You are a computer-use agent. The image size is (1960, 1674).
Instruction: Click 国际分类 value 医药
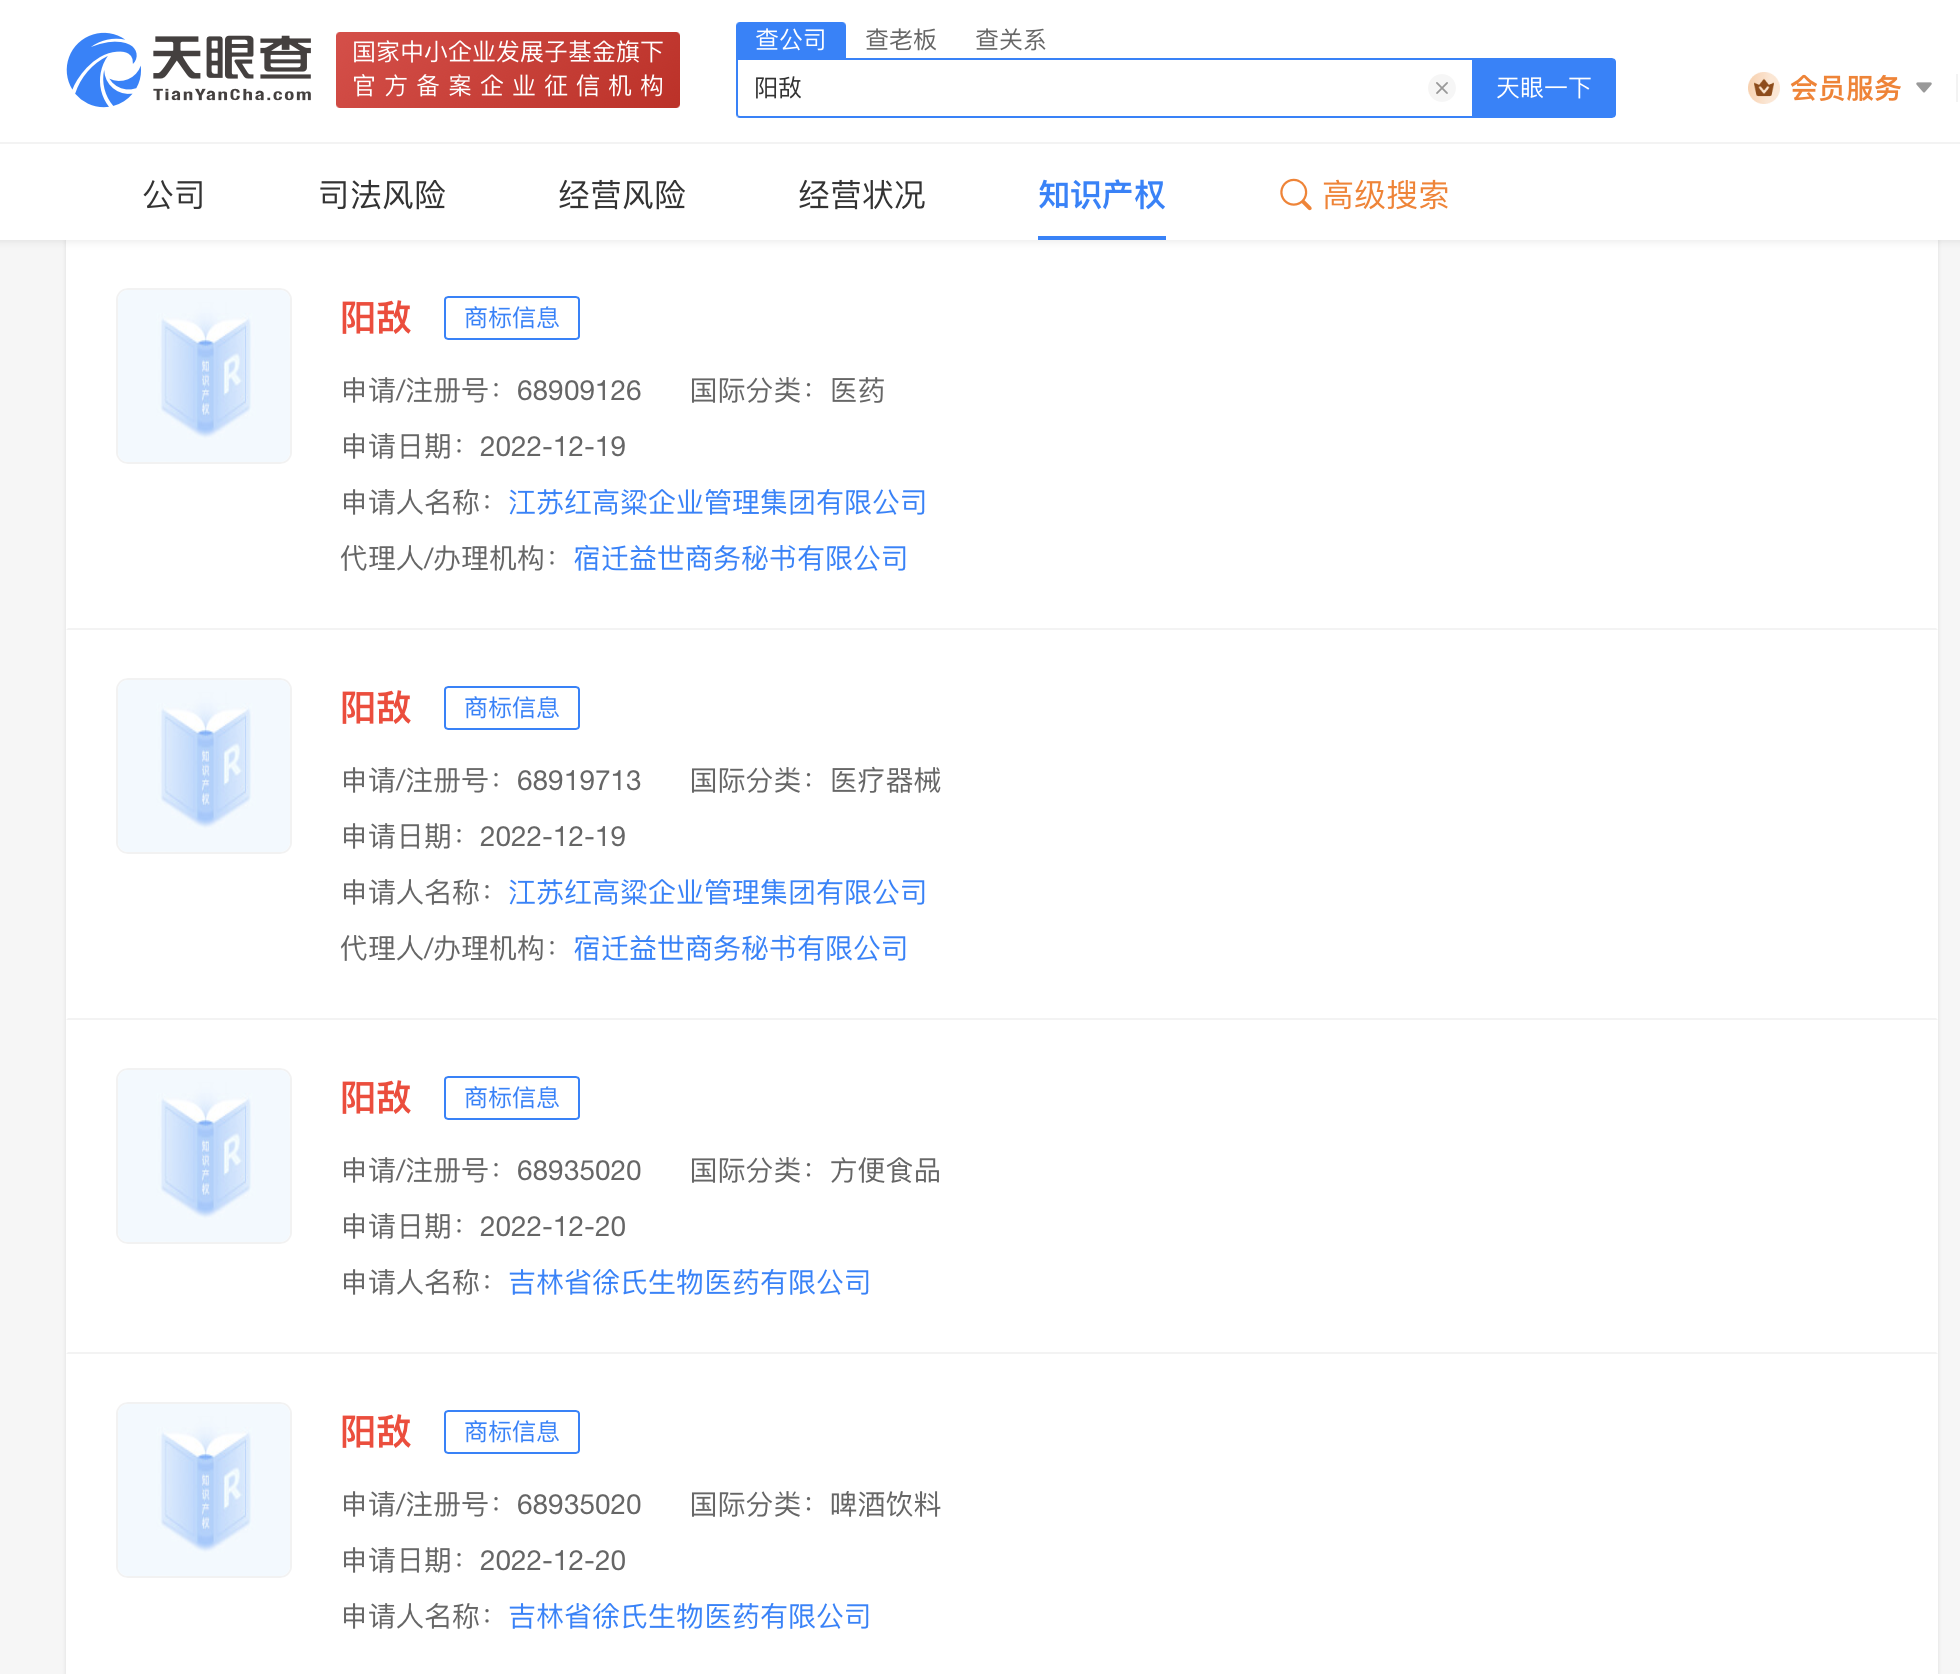(x=858, y=390)
